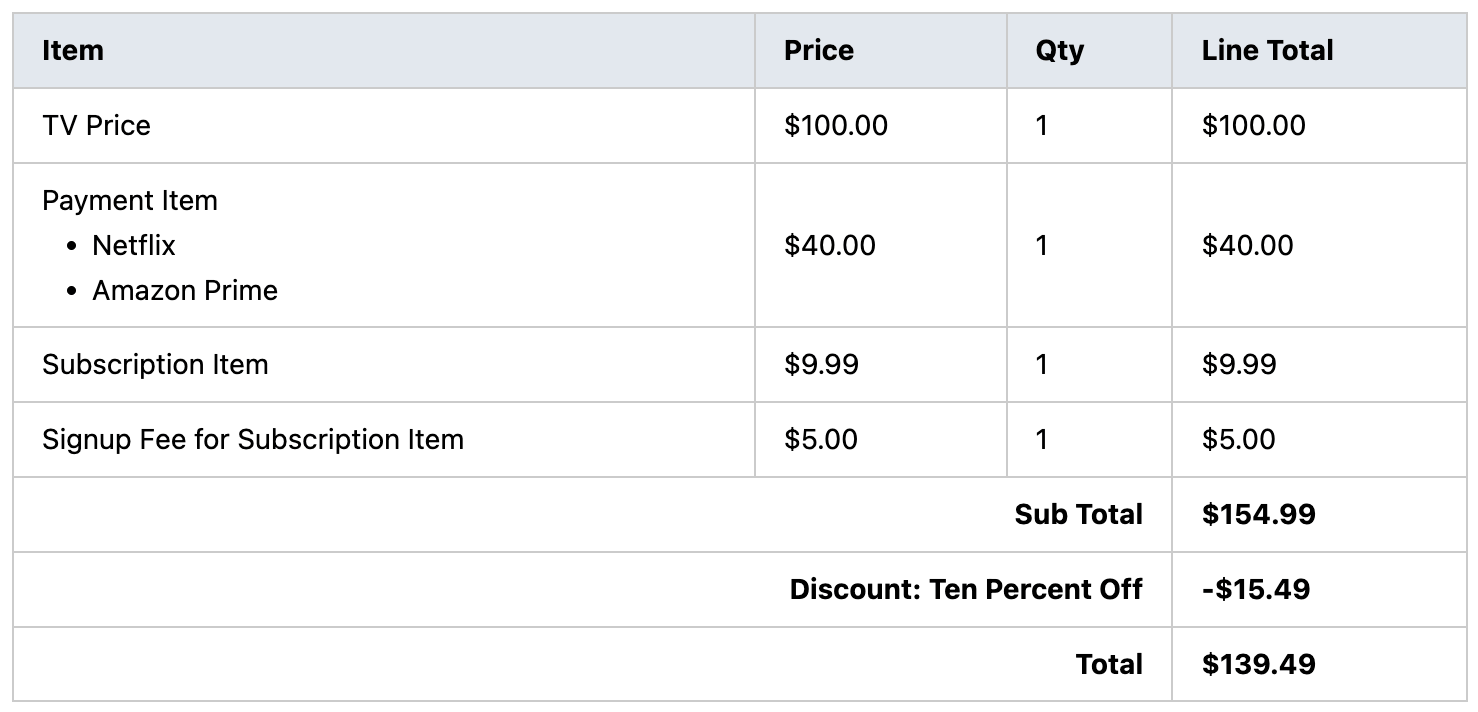Click the $154.99 sub total amount

coord(1258,515)
